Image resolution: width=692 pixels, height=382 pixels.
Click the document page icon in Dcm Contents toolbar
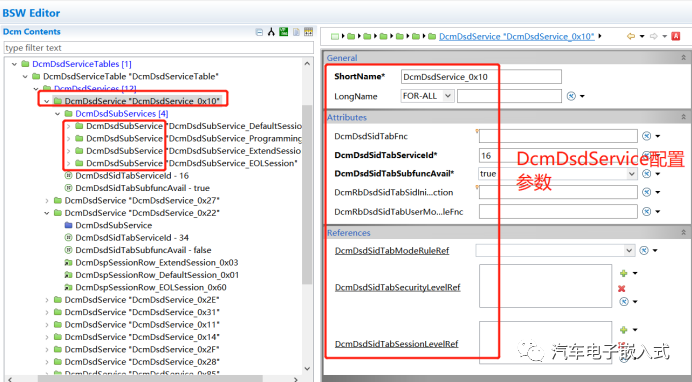pyautogui.click(x=296, y=32)
